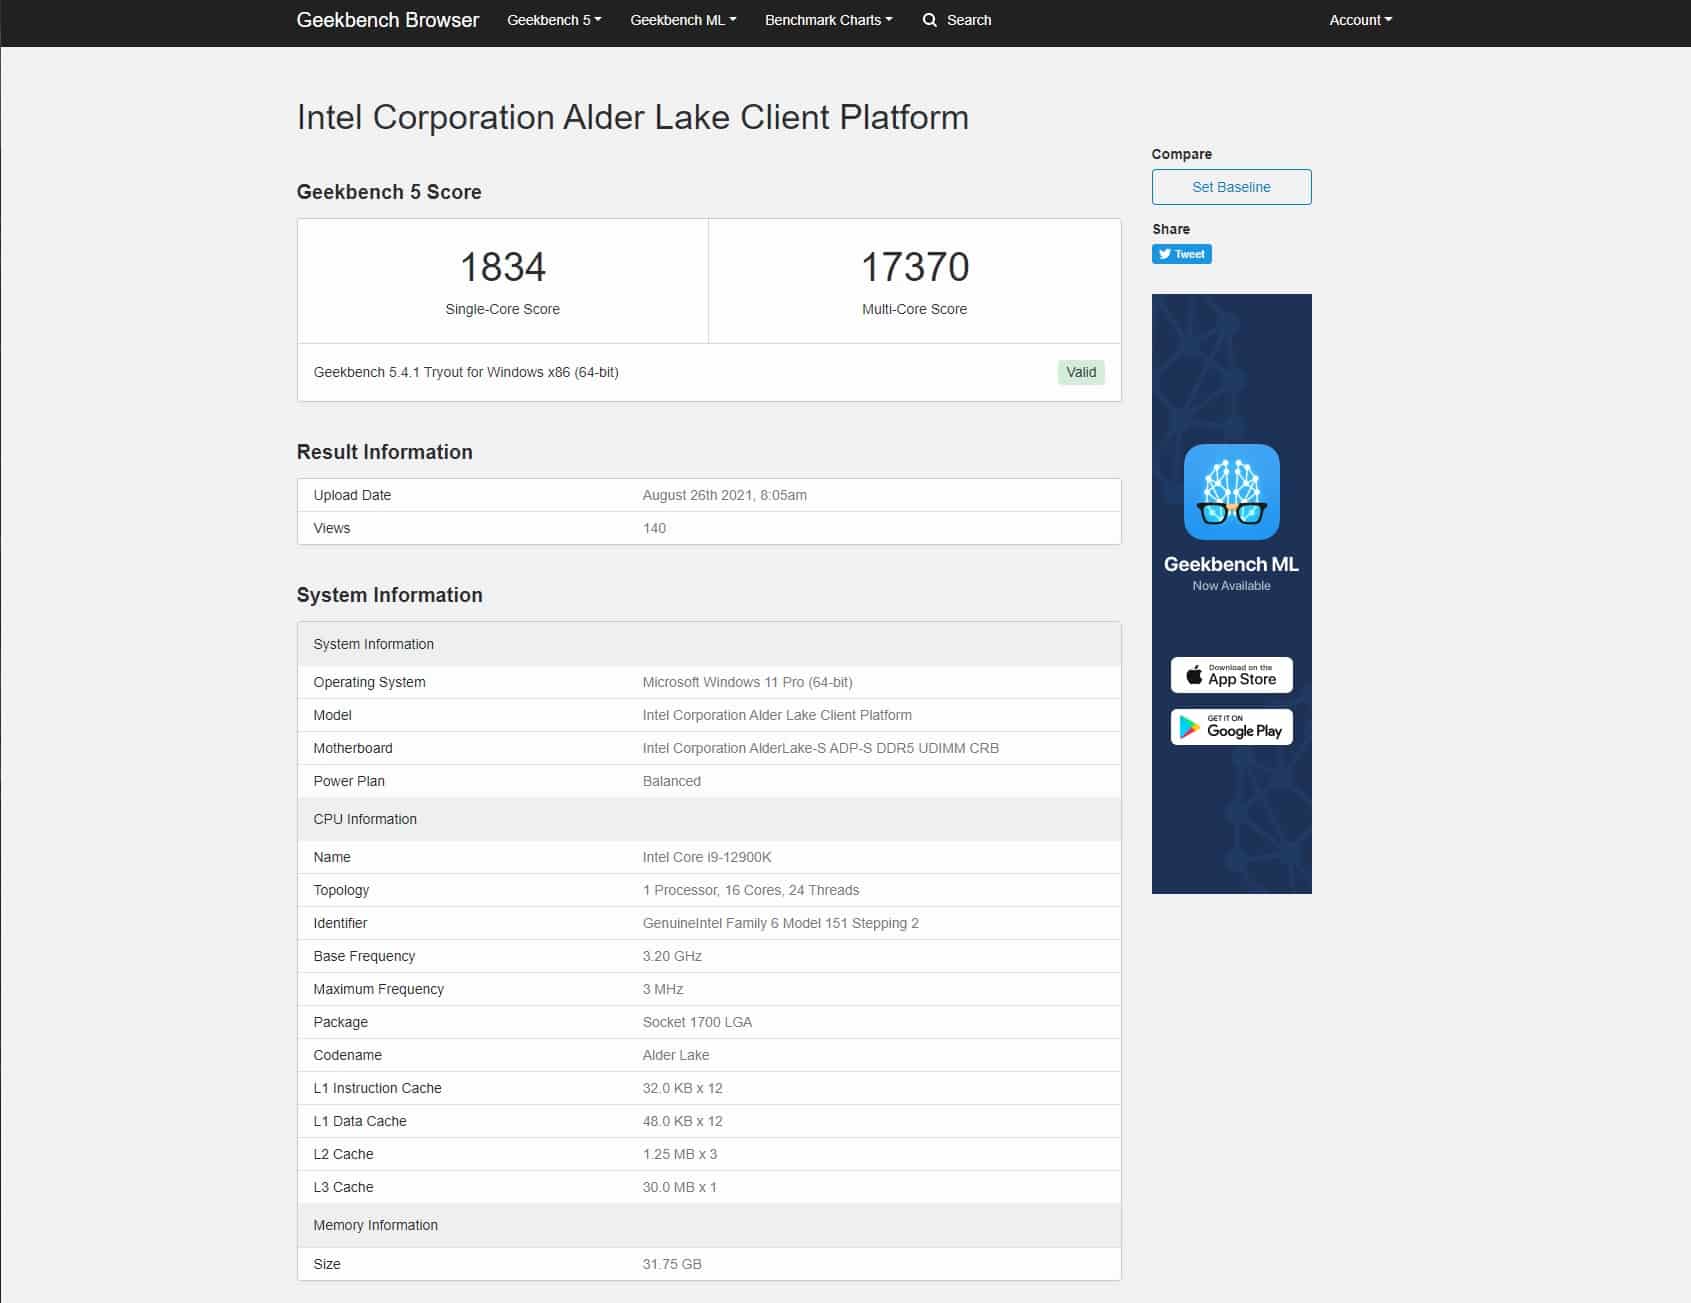This screenshot has width=1691, height=1303.
Task: Click the Geekbench ML Now Available banner text
Action: pos(1231,573)
